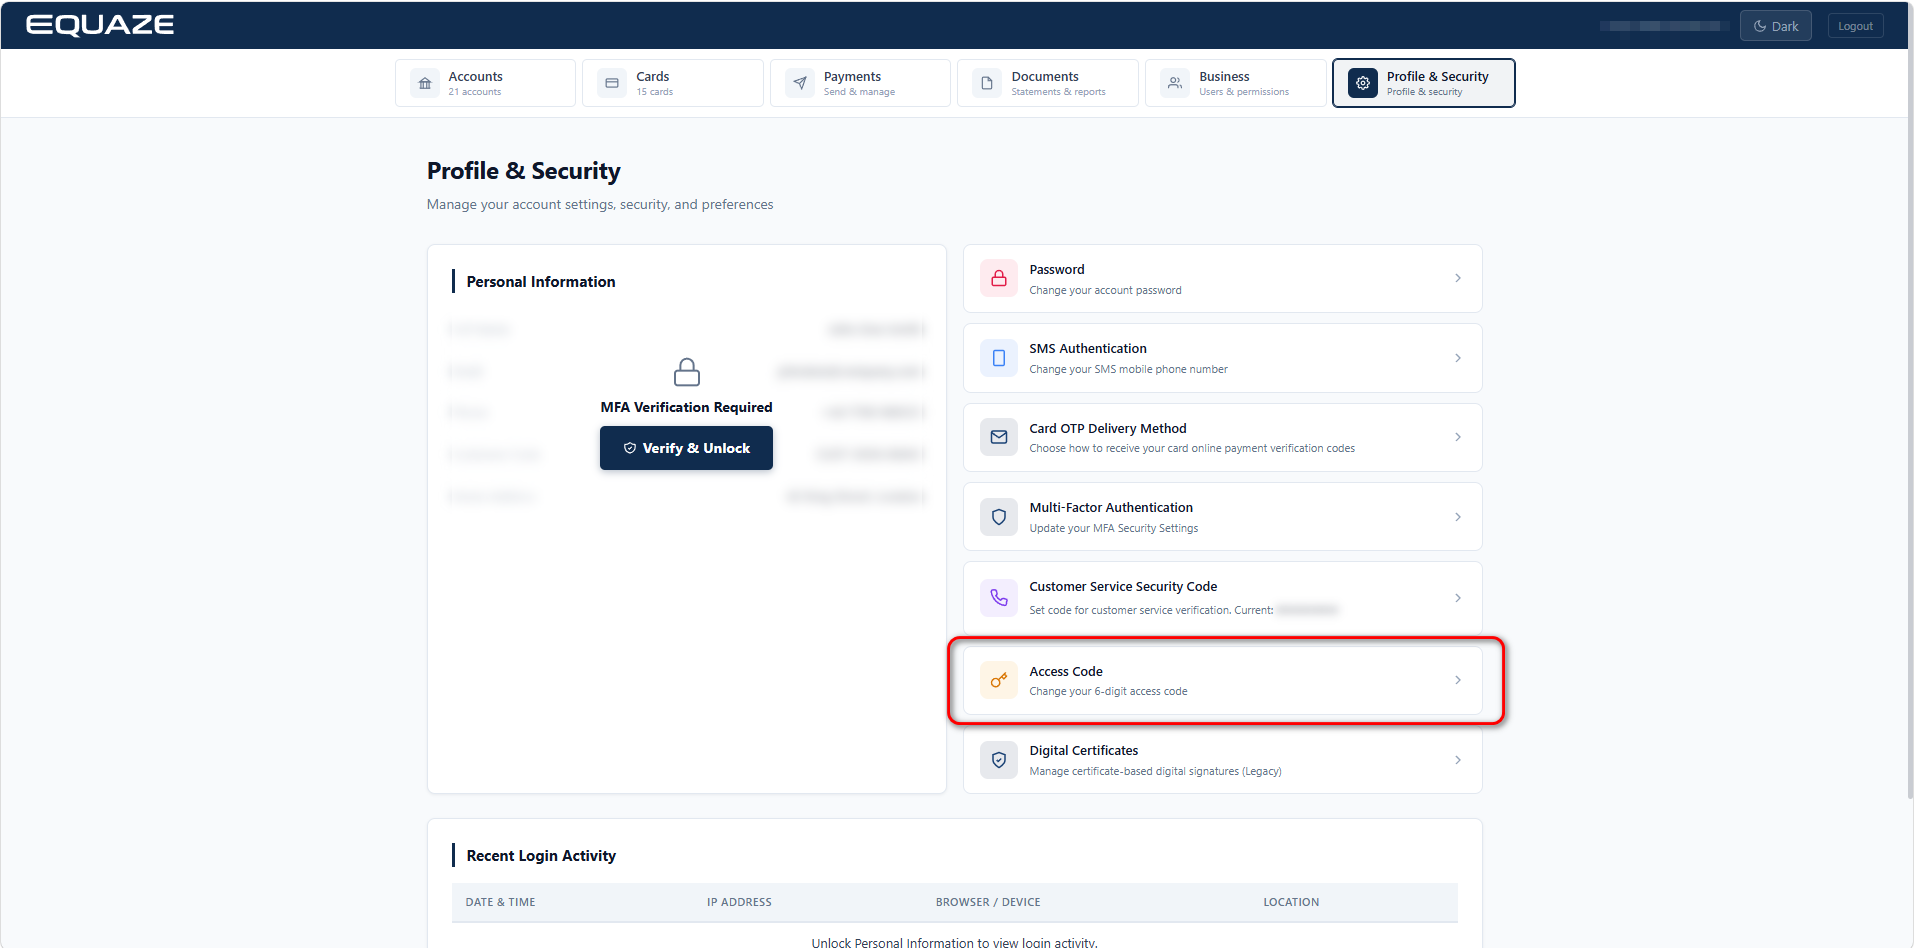
Task: Open the Cards tab
Action: pos(673,83)
